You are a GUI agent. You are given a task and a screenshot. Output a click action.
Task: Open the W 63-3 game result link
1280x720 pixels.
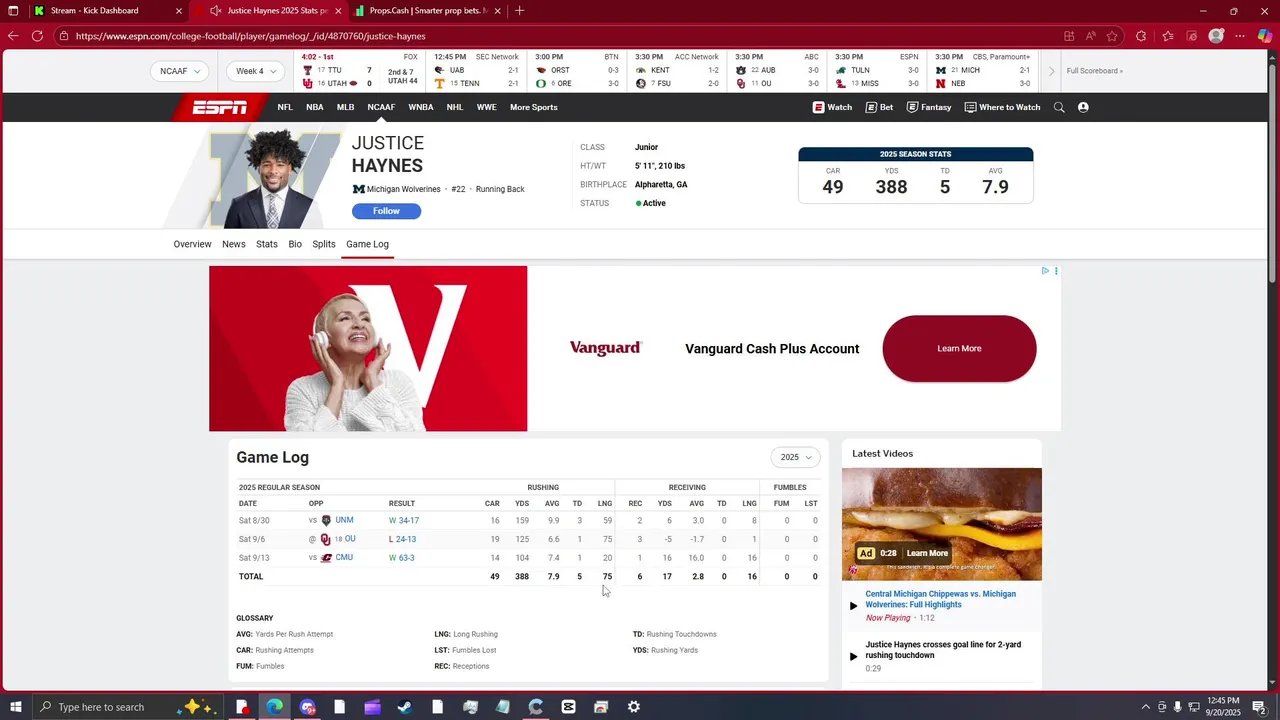coord(406,558)
